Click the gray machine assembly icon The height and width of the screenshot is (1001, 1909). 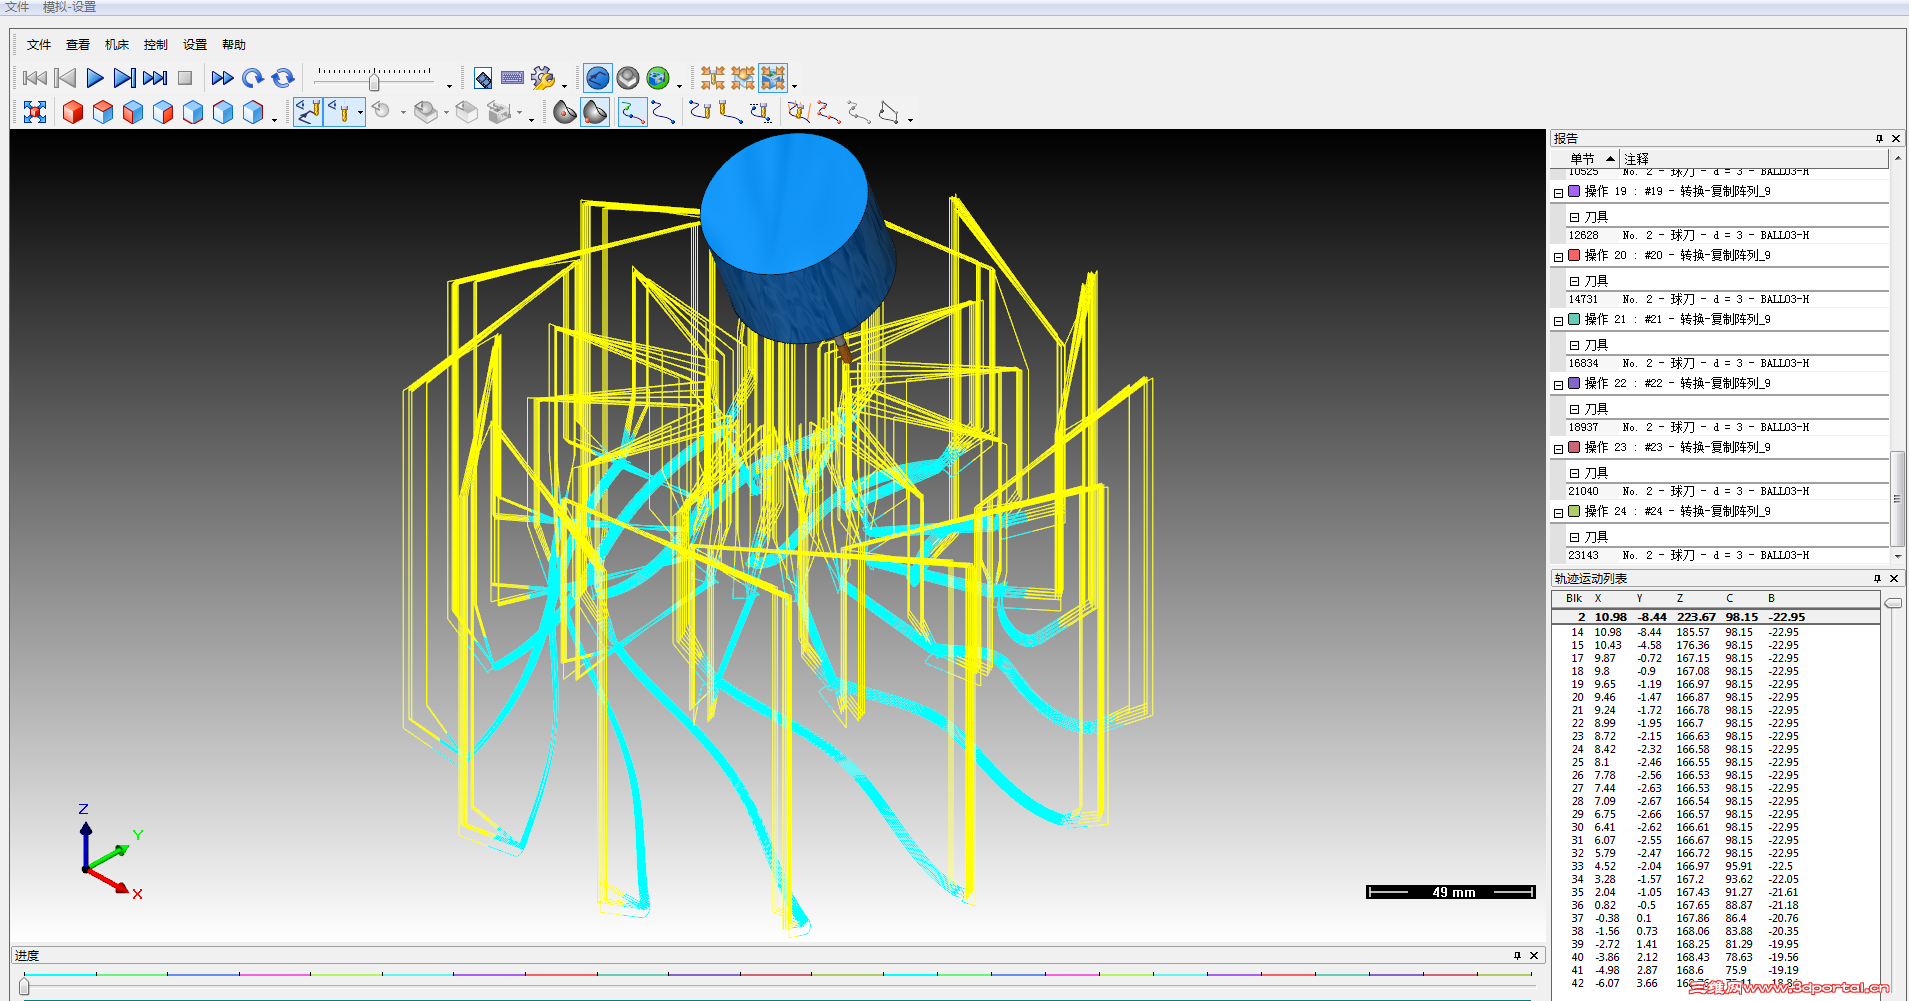[499, 112]
